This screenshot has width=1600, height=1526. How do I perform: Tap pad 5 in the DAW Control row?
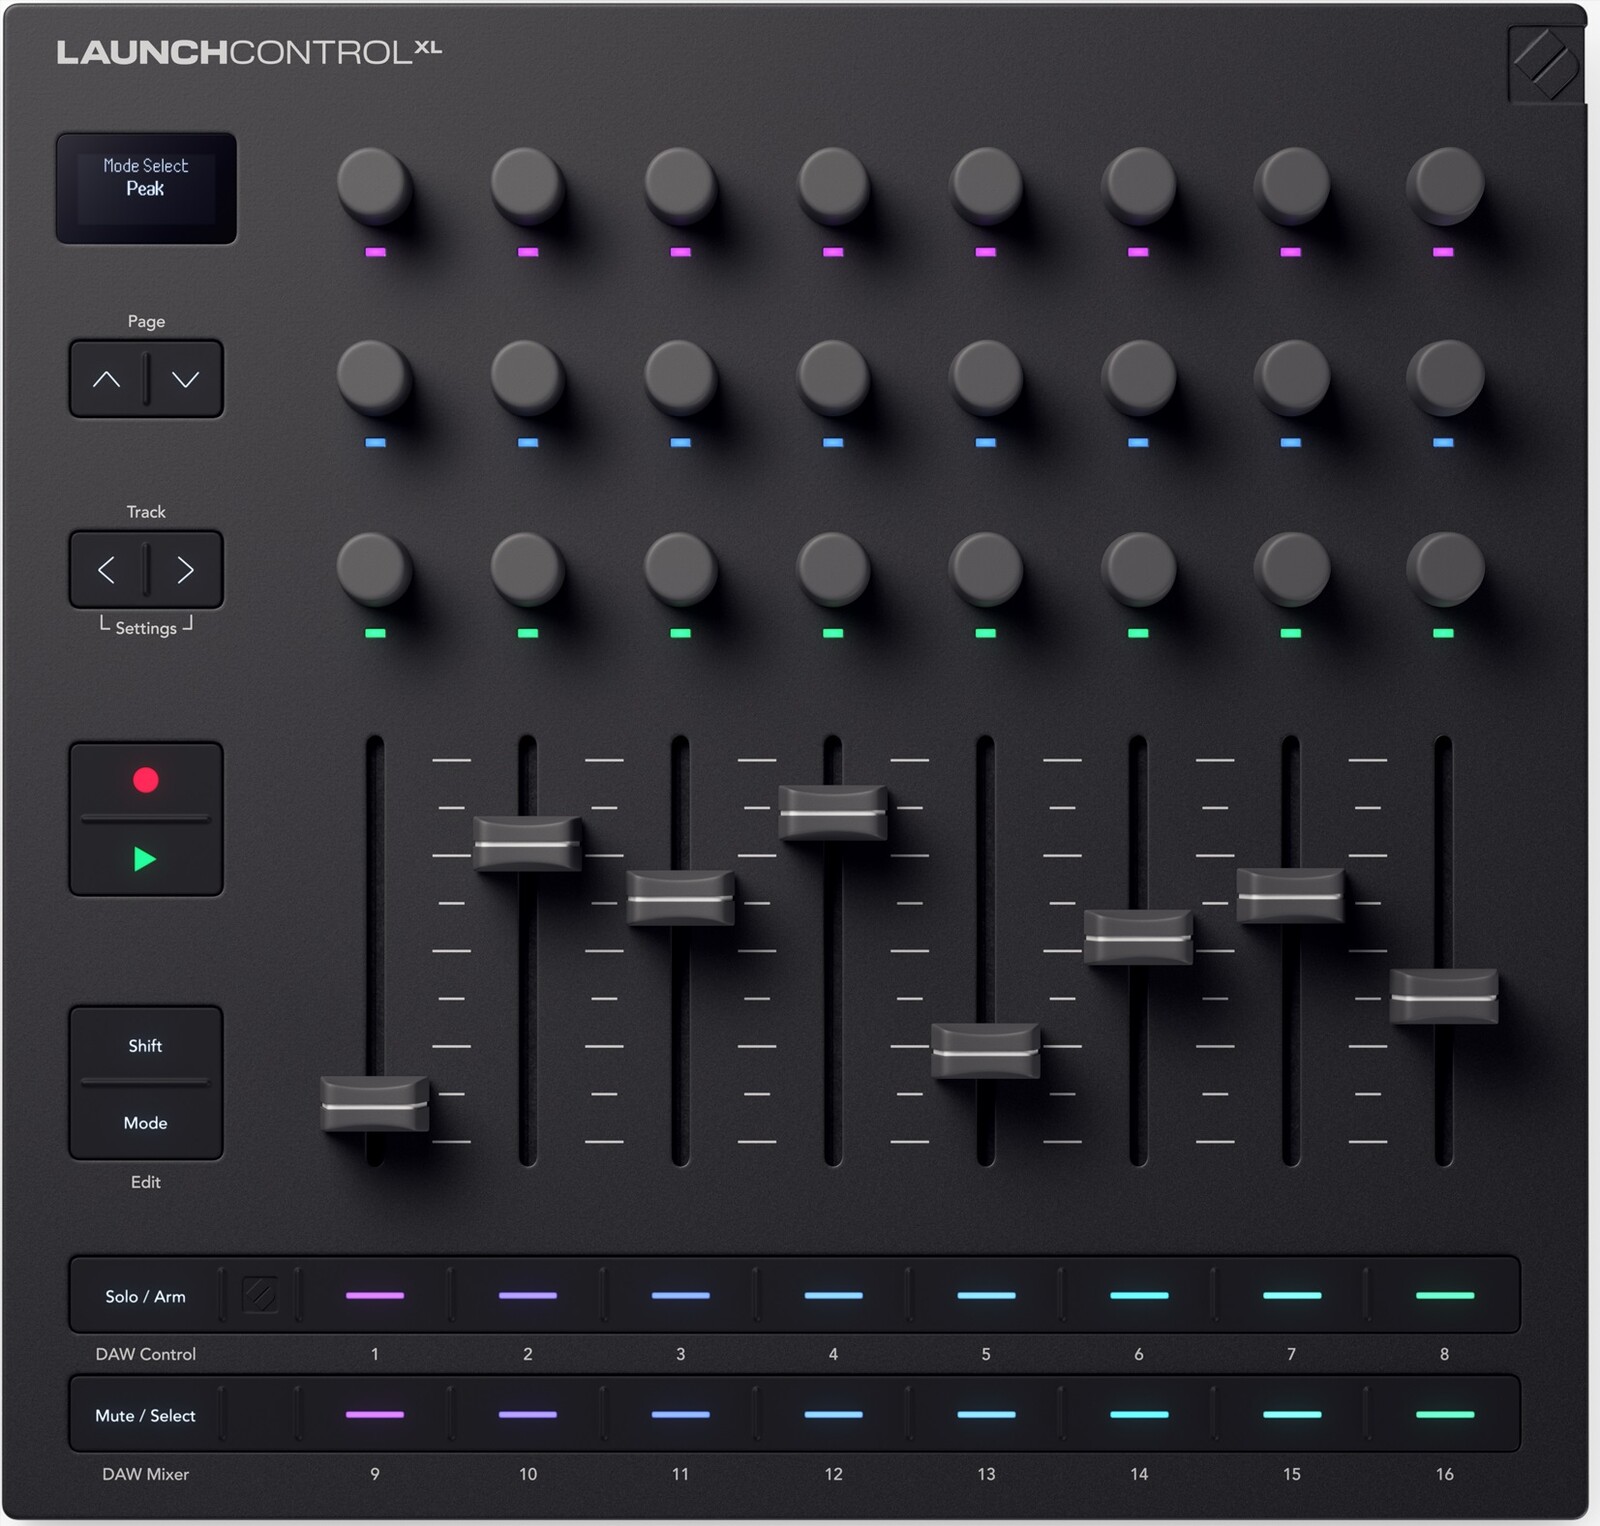(x=985, y=1297)
